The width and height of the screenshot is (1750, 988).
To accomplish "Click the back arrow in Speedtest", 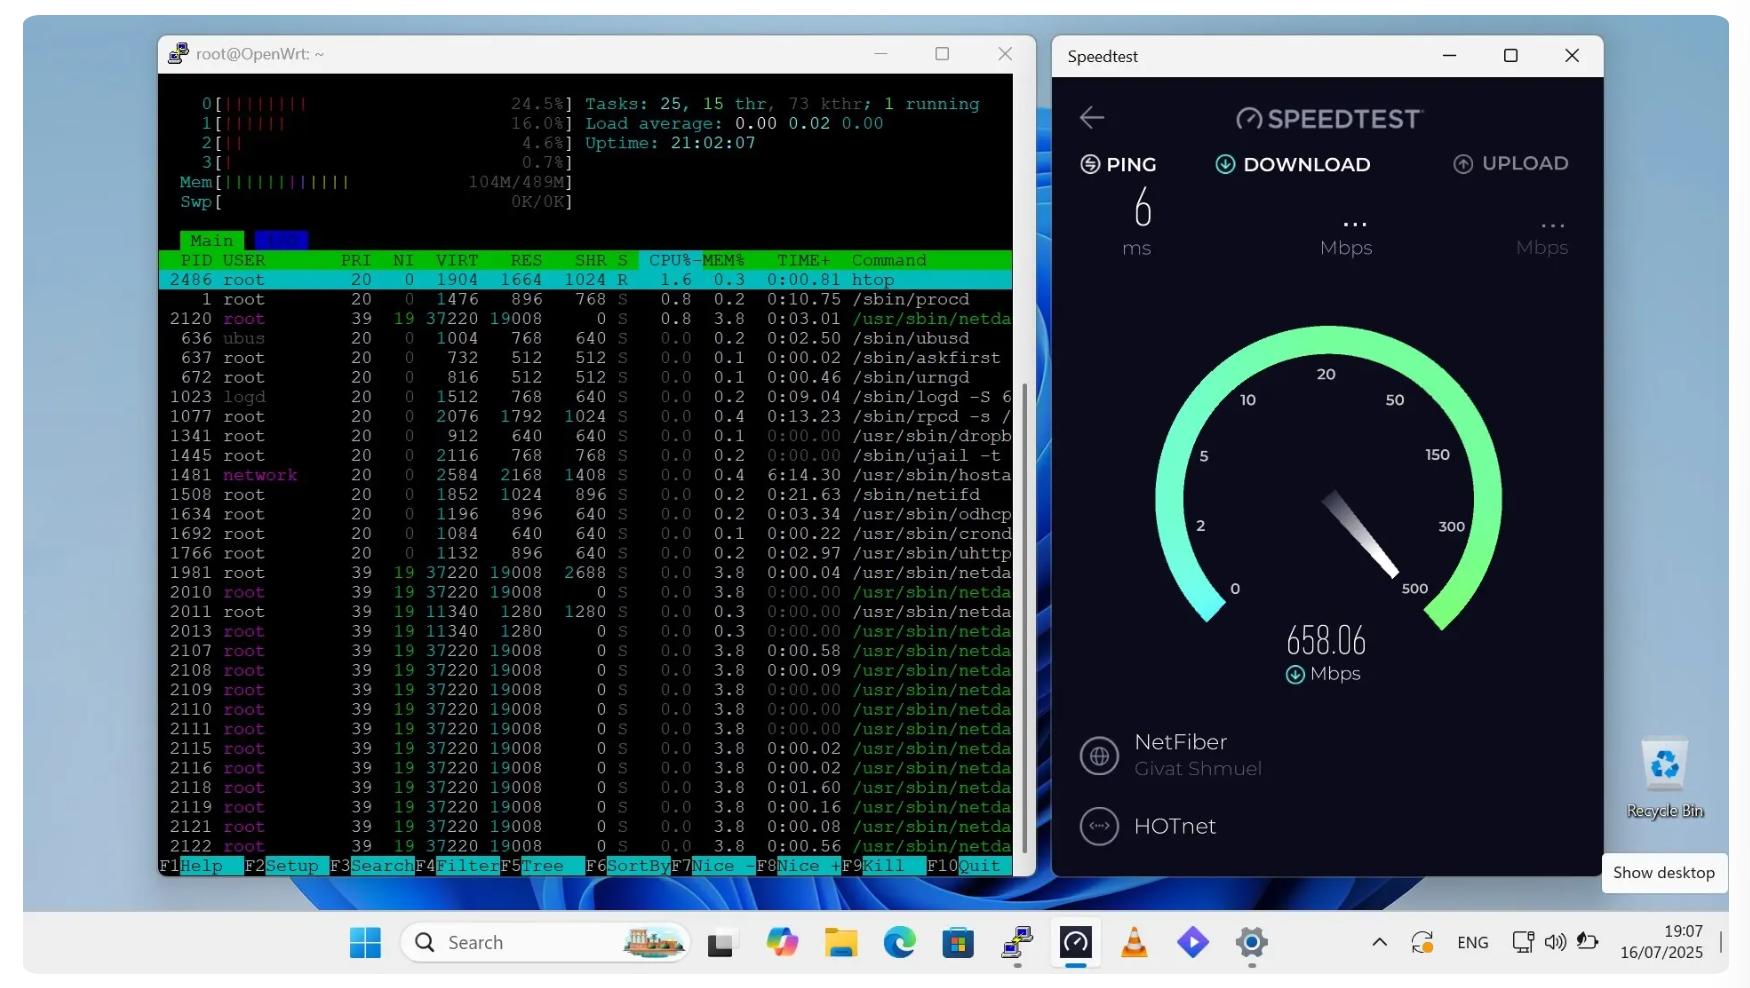I will point(1092,117).
